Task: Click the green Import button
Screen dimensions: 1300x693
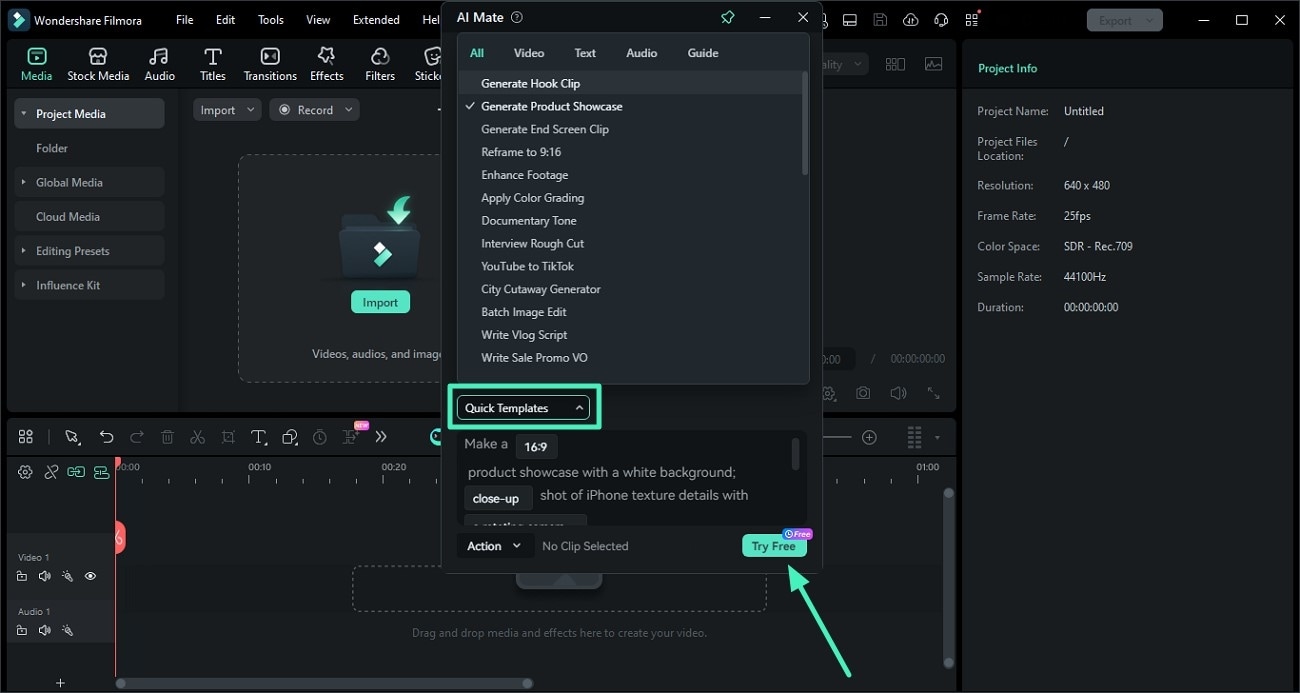Action: tap(380, 302)
